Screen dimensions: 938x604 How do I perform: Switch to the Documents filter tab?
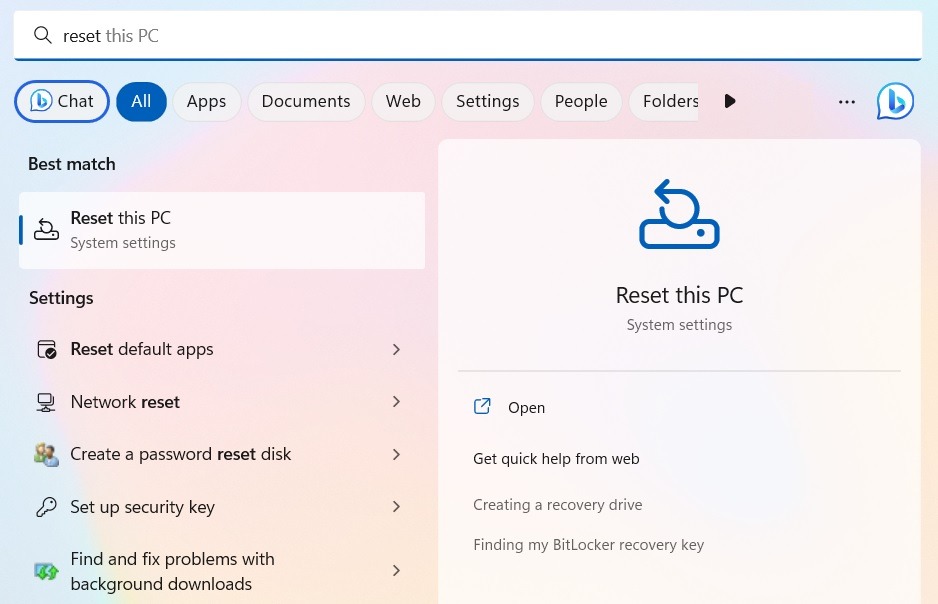(305, 101)
